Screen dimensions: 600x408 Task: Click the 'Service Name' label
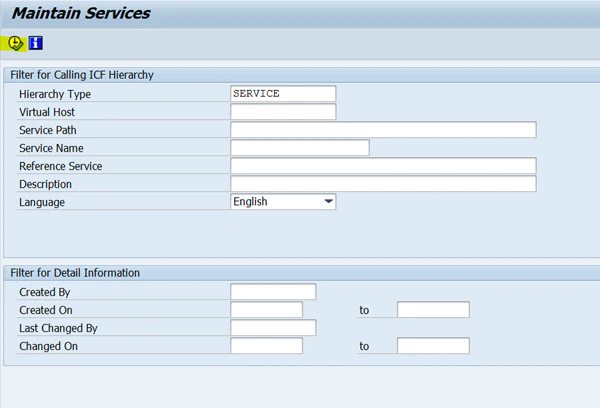pos(51,148)
